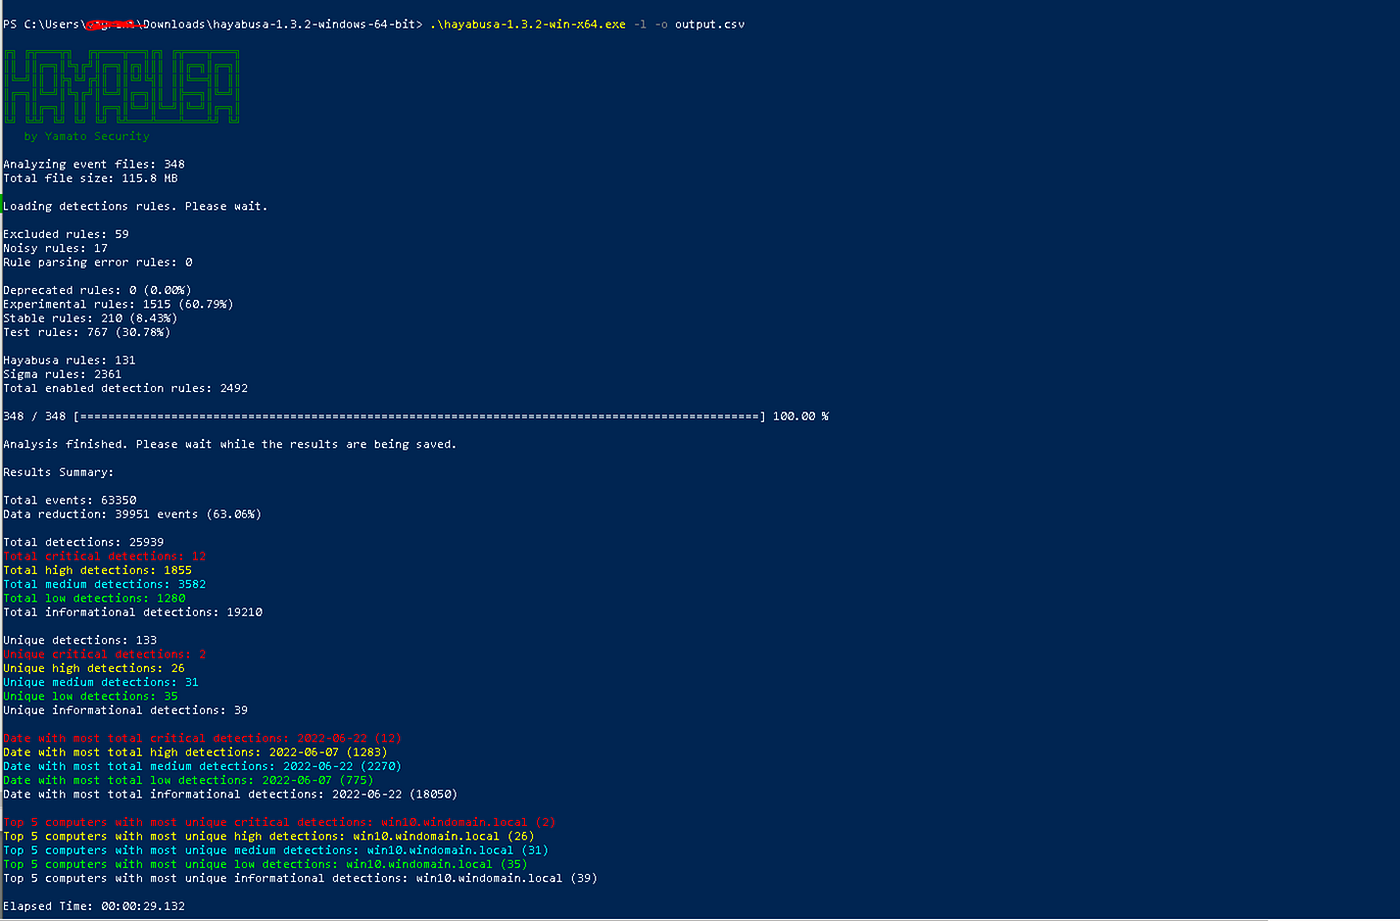Click green 'Unique low detections: 35' line
Image resolution: width=1400 pixels, height=921 pixels.
coord(90,696)
